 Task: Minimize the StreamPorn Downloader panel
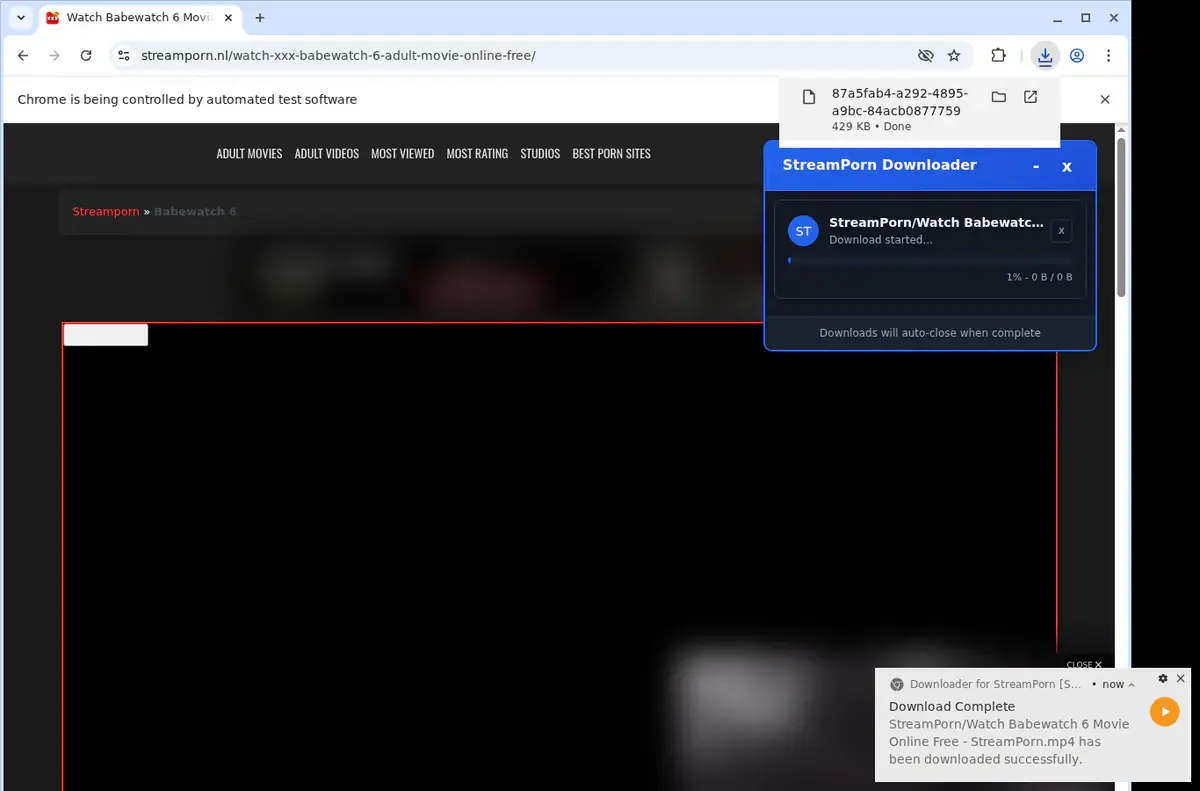point(1036,166)
